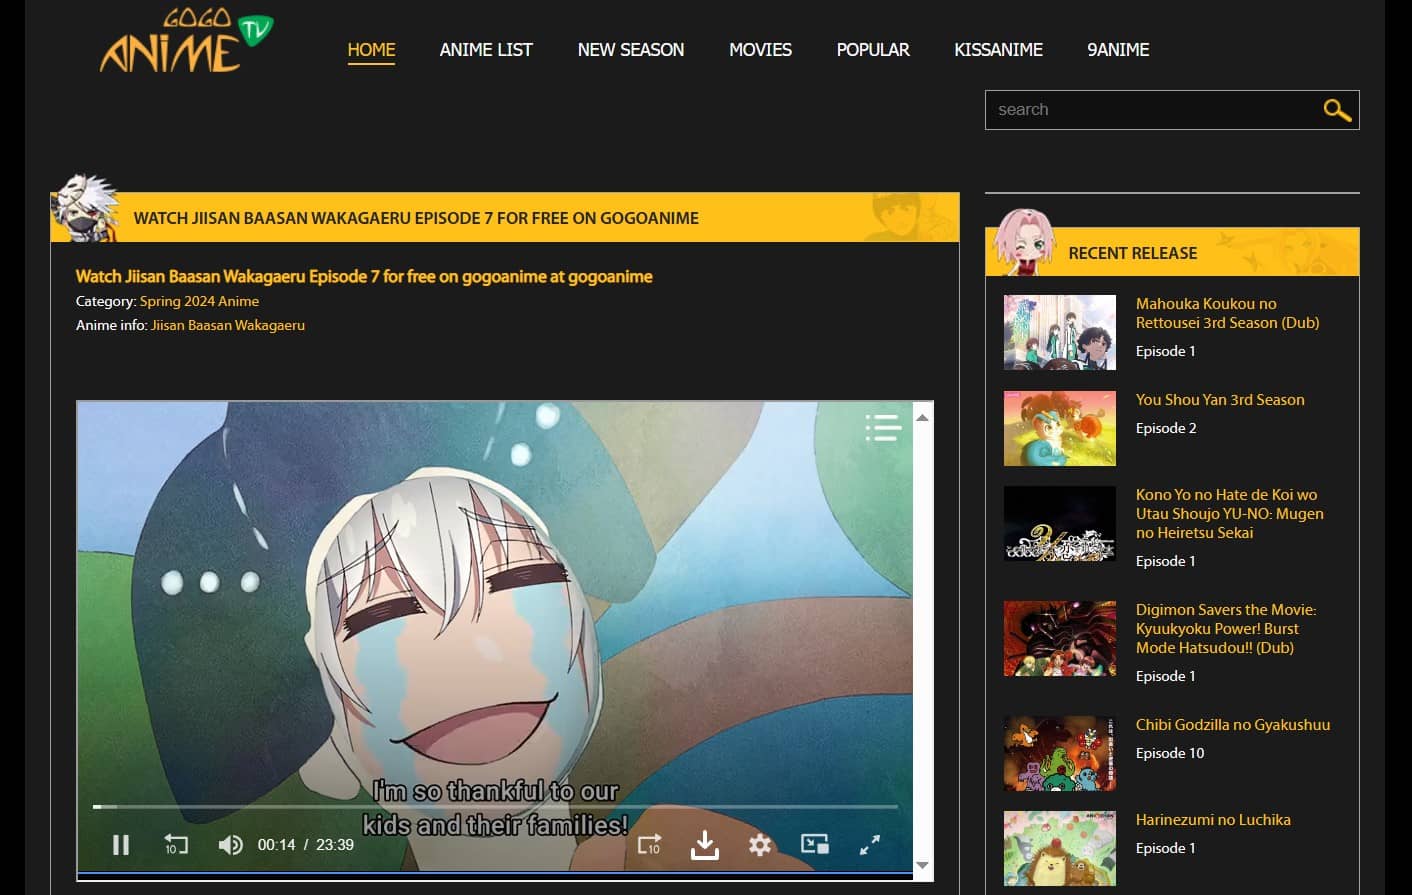Mute the video volume

[x=230, y=845]
